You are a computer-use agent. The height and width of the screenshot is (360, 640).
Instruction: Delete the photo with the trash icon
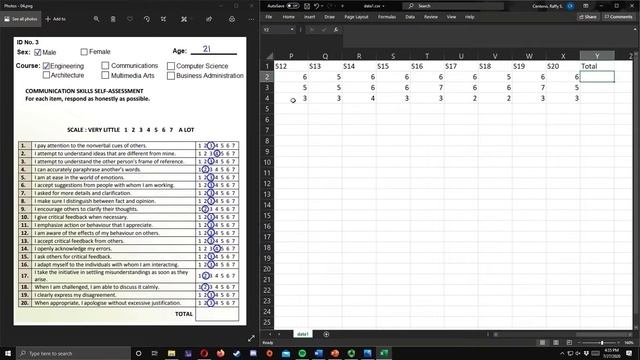click(113, 19)
